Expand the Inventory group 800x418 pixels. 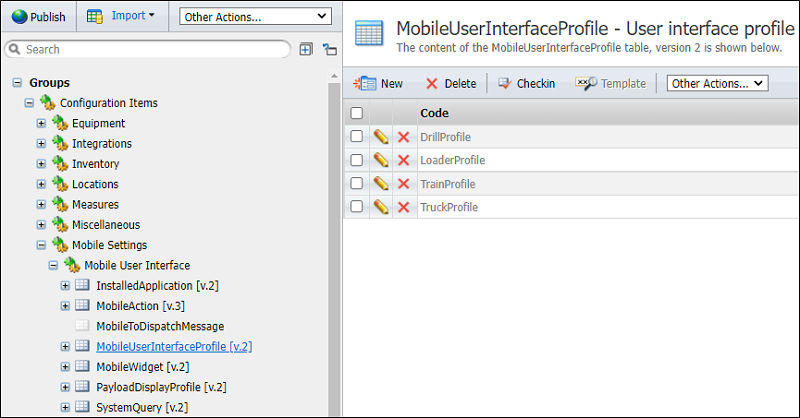pyautogui.click(x=41, y=164)
